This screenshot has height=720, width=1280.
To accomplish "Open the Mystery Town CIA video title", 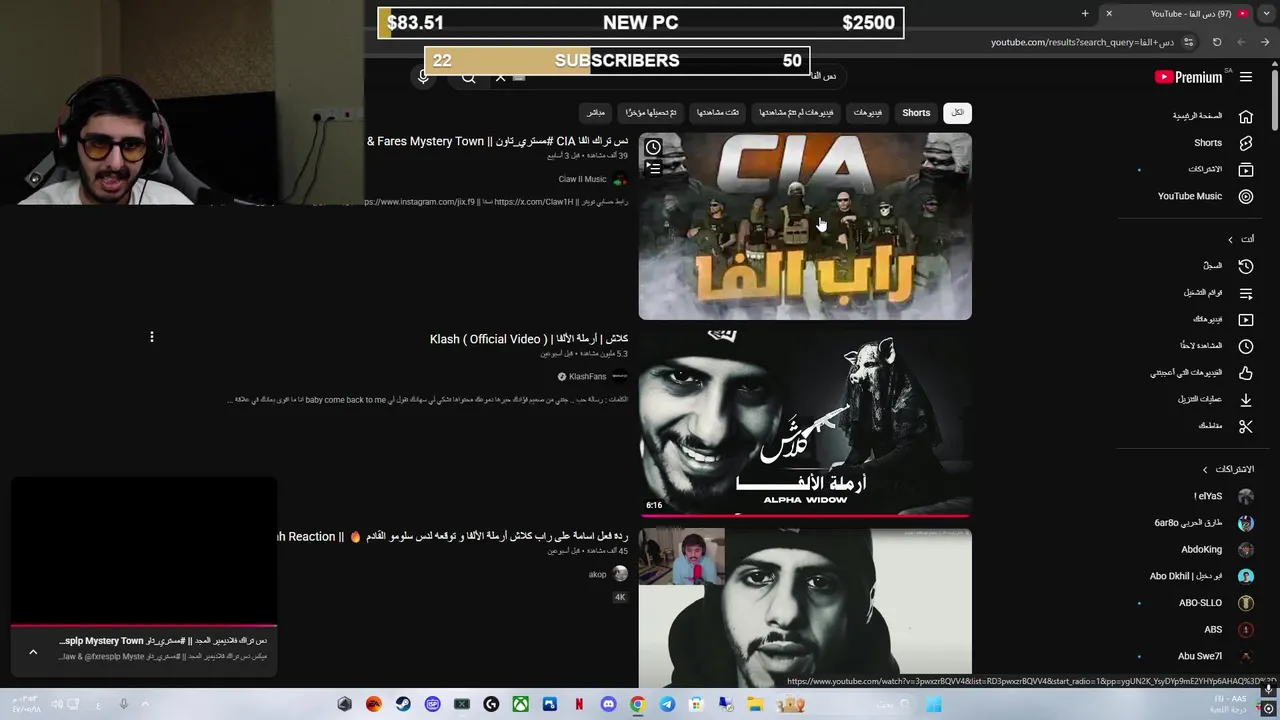I will [498, 141].
